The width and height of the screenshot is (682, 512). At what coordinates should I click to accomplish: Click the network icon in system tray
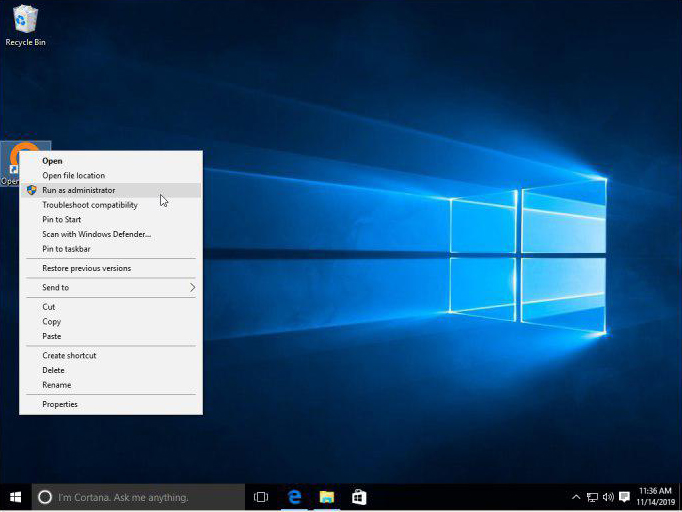click(x=592, y=497)
